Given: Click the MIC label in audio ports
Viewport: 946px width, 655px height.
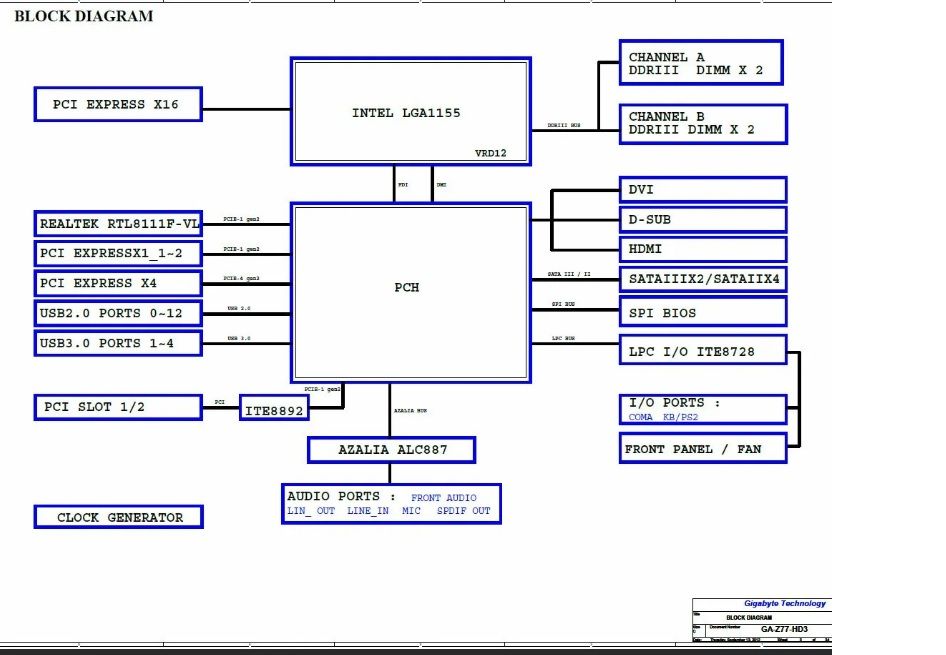Looking at the screenshot, I should click(411, 511).
